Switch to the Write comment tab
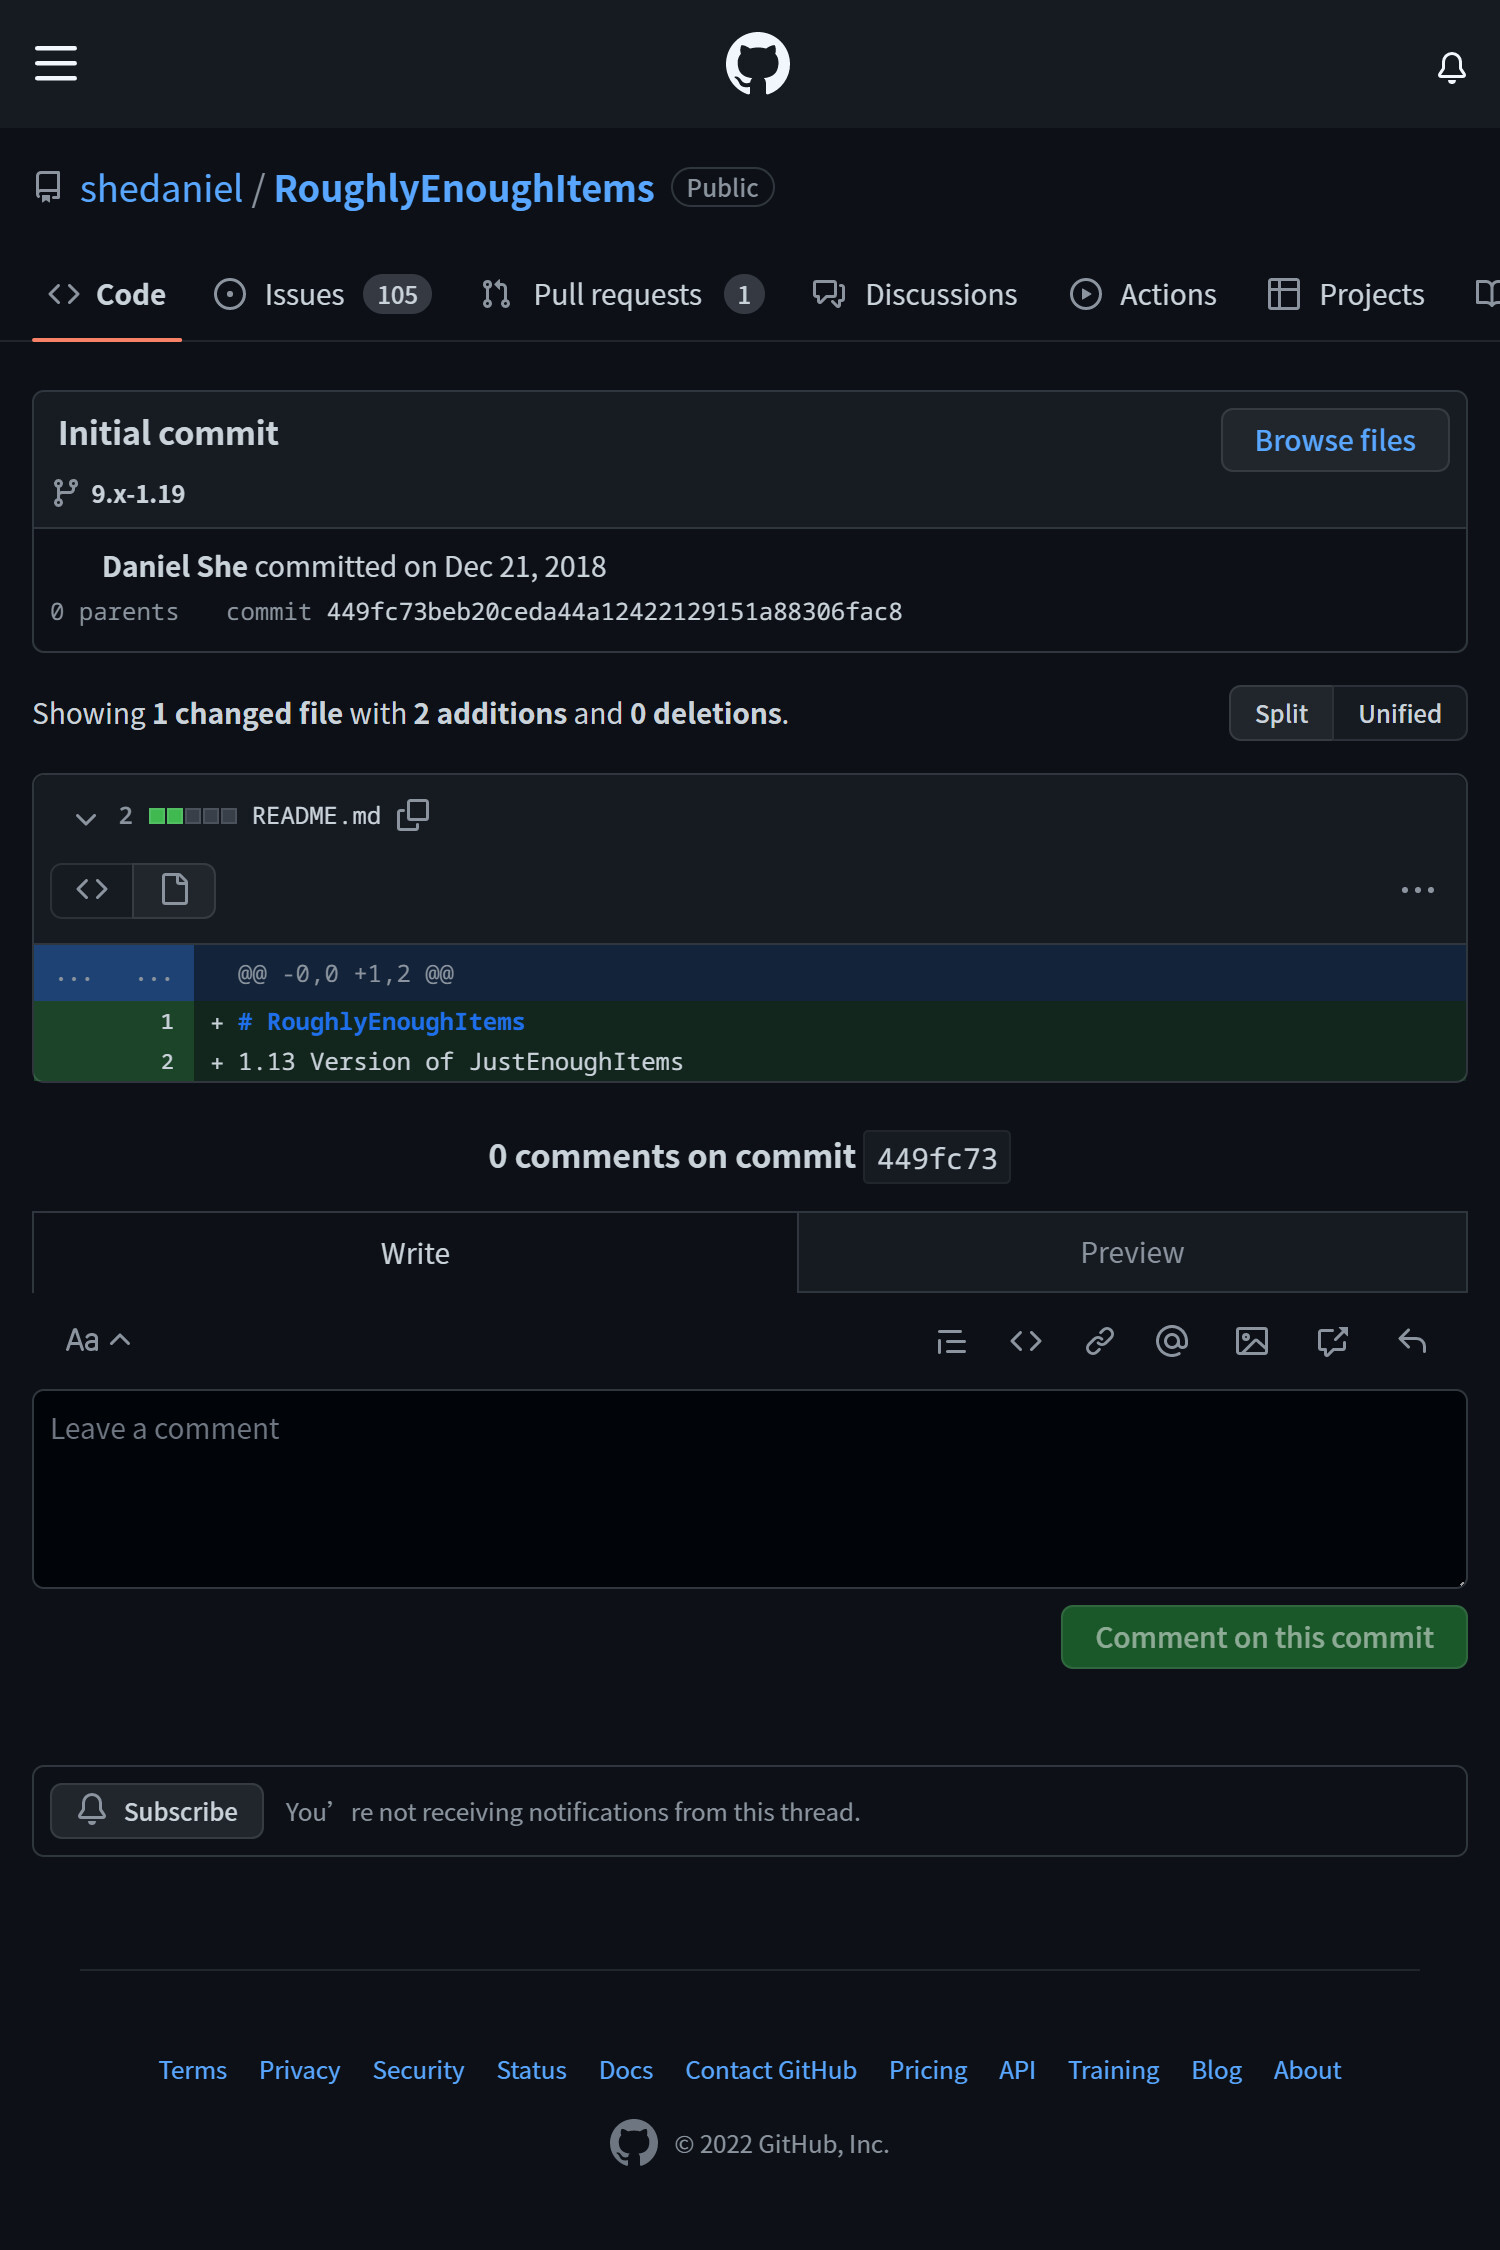Image resolution: width=1500 pixels, height=2250 pixels. 415,1253
